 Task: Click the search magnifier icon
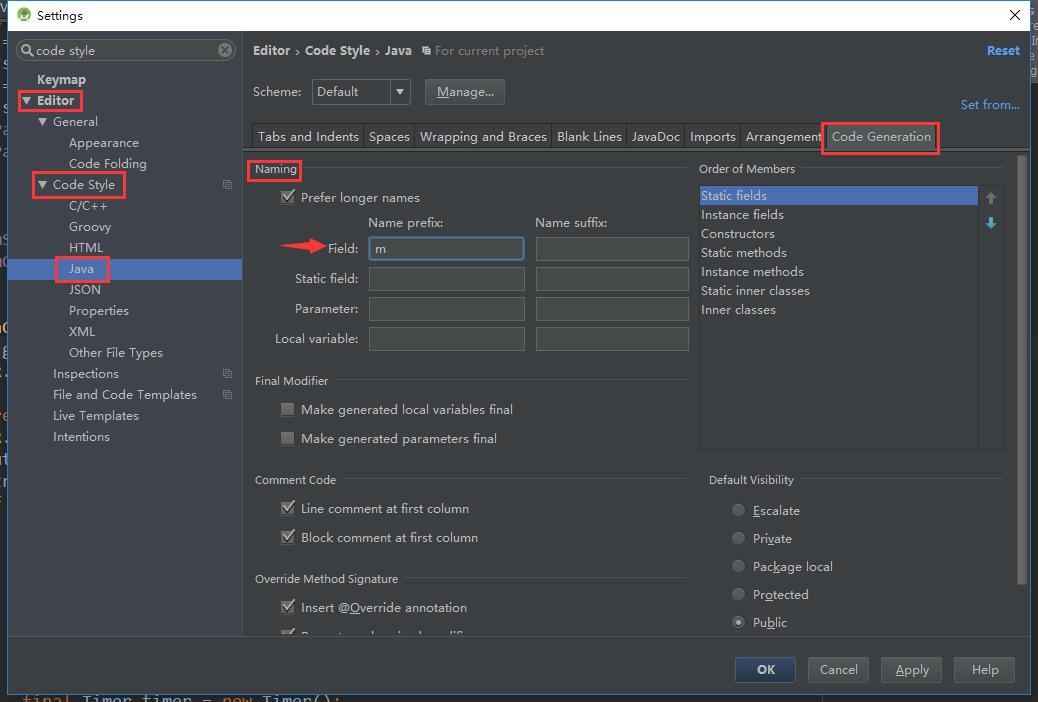pos(27,50)
